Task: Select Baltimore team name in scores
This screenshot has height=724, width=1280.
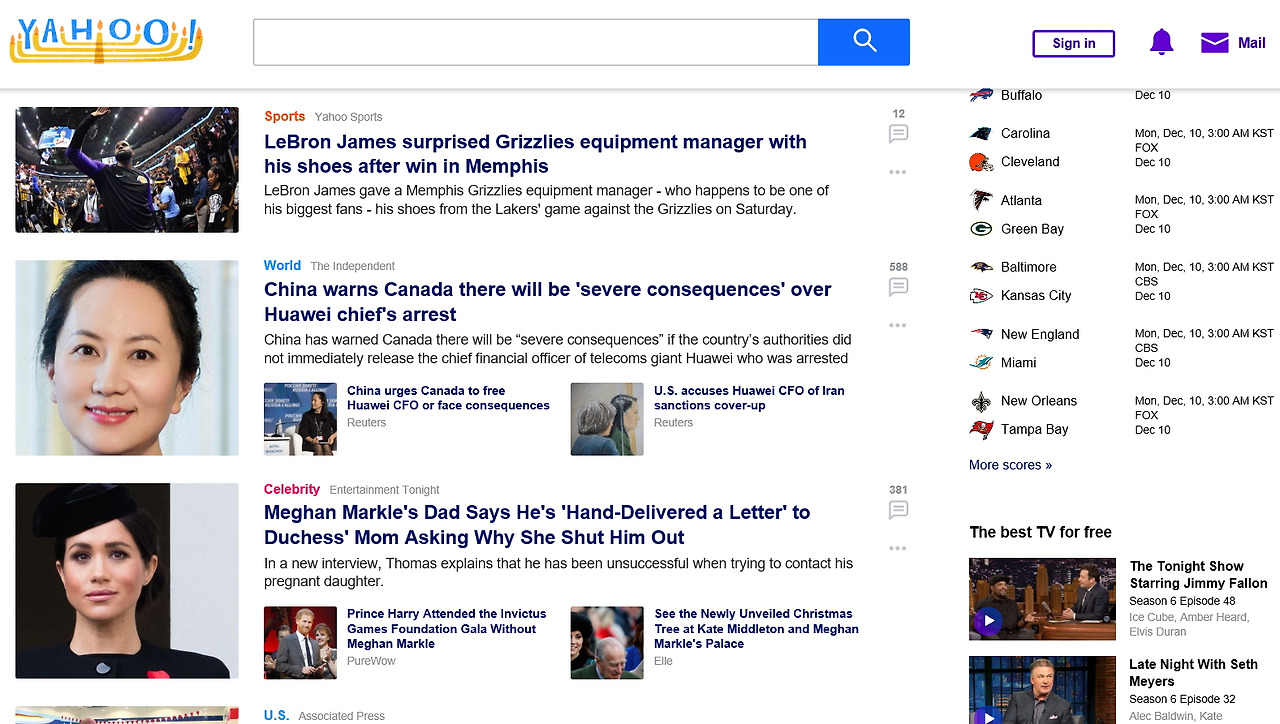Action: 1028,267
